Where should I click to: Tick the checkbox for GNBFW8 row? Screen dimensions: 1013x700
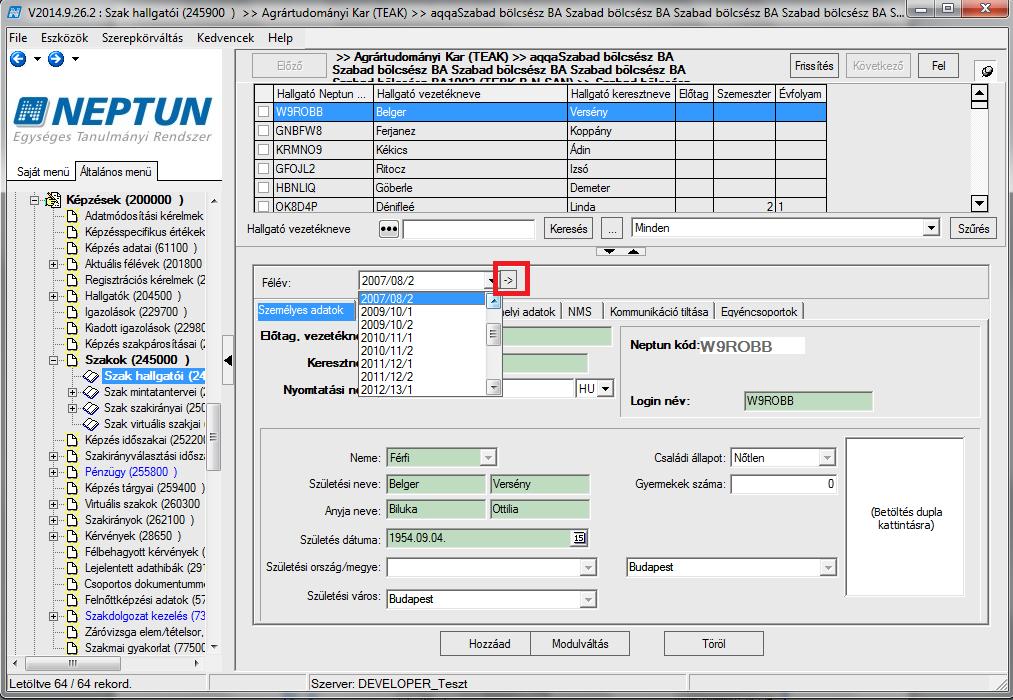pos(264,131)
